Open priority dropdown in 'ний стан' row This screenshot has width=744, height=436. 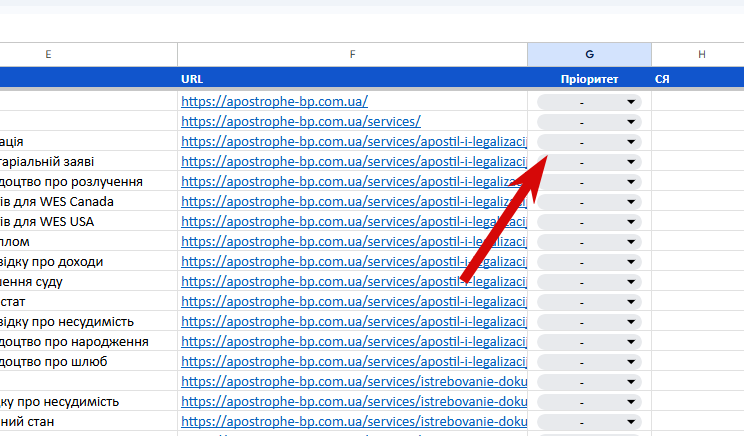point(589,422)
